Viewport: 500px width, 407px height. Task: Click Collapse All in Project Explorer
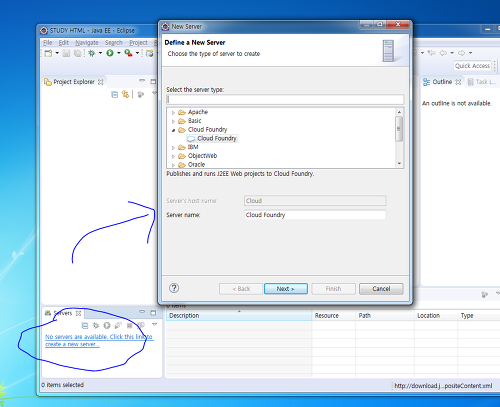(114, 95)
